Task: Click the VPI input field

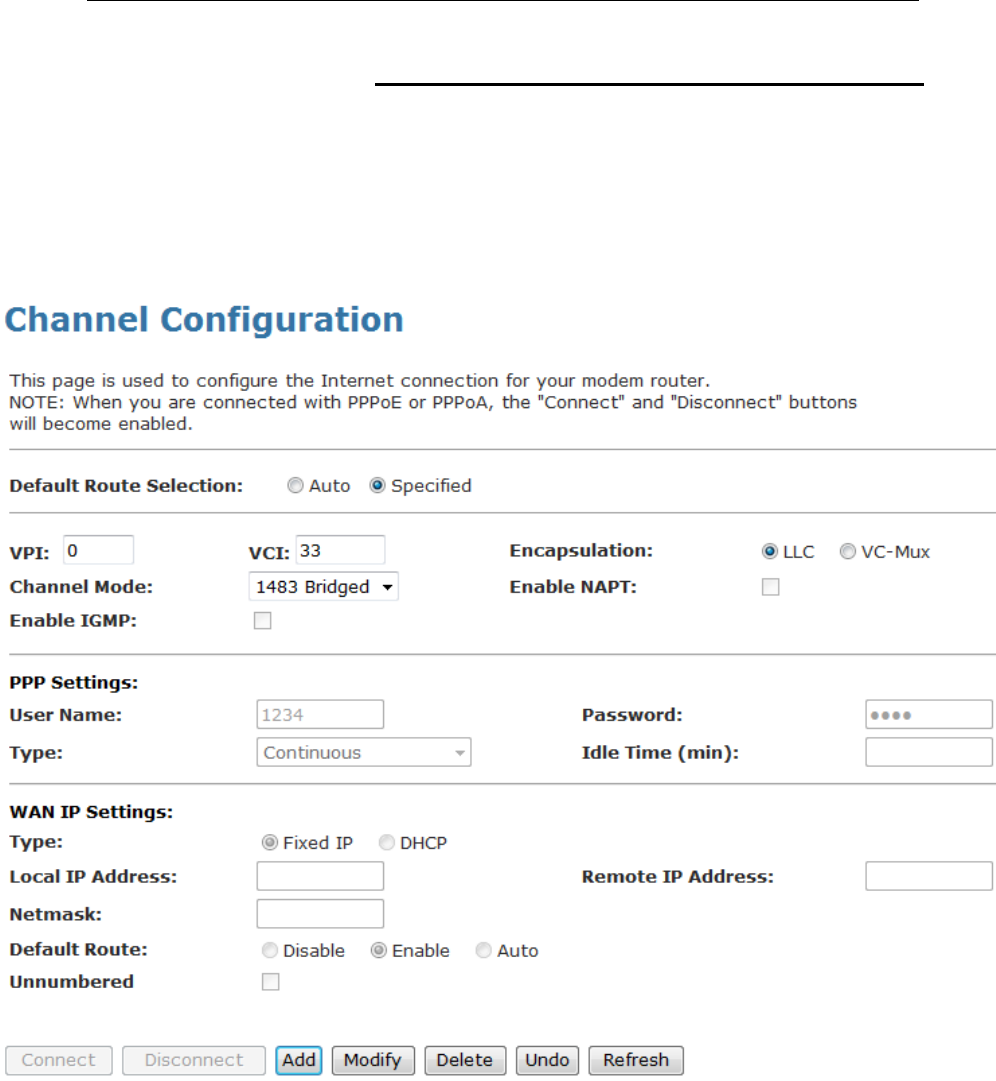Action: click(99, 550)
